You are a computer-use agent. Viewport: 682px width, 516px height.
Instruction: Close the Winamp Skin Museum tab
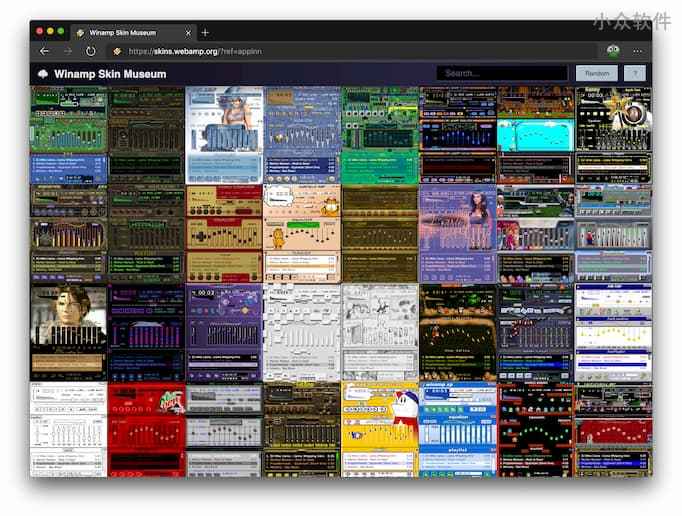click(x=188, y=33)
